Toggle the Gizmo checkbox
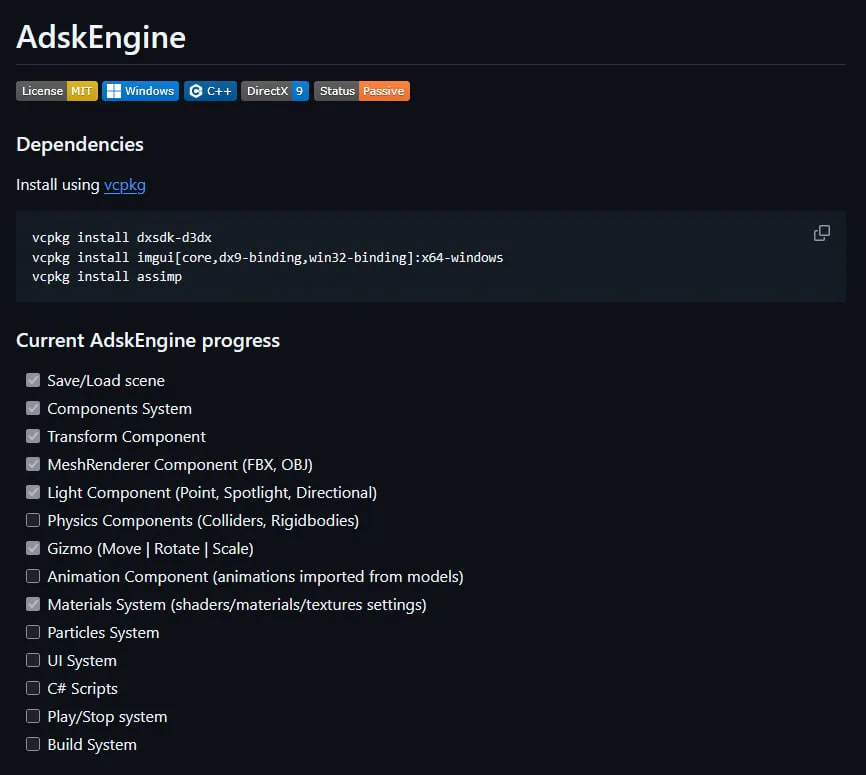The image size is (866, 775). (x=33, y=548)
